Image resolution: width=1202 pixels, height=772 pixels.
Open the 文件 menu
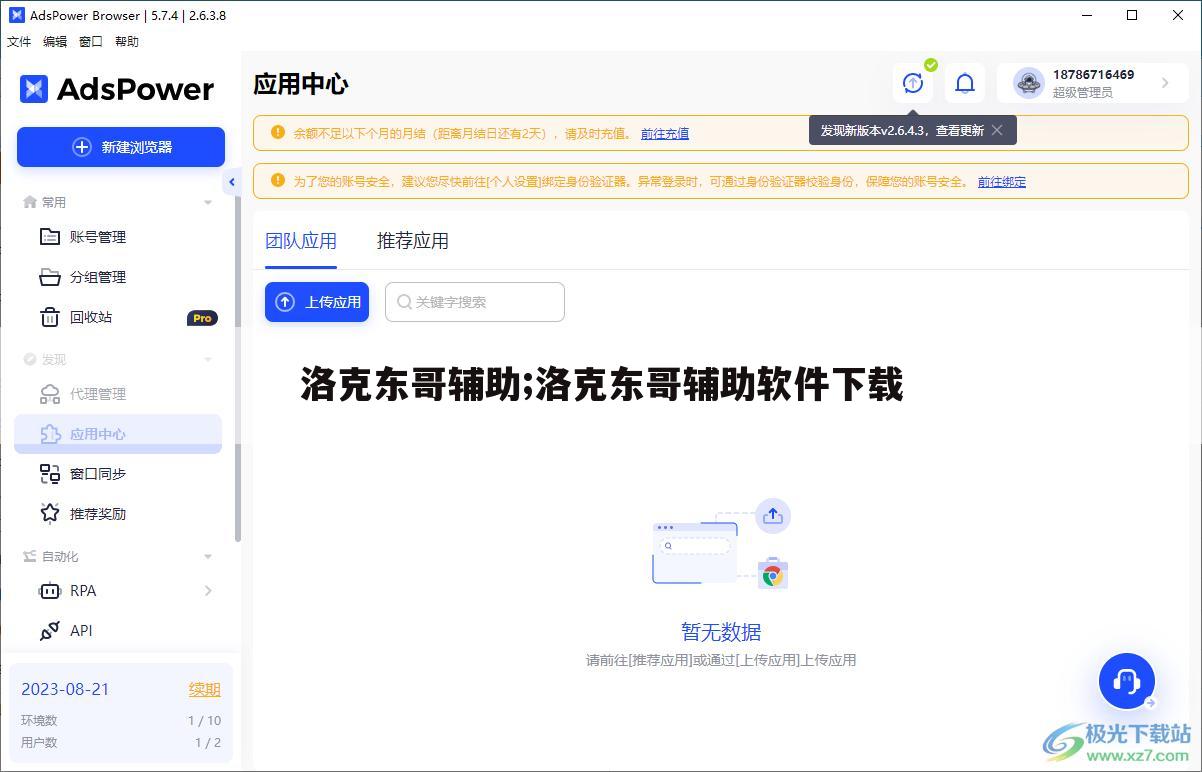click(19, 42)
